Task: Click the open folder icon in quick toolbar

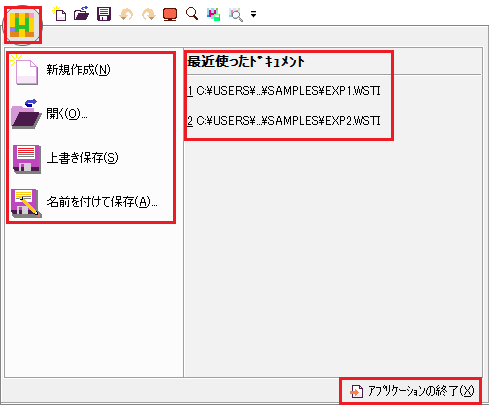Action: click(81, 14)
